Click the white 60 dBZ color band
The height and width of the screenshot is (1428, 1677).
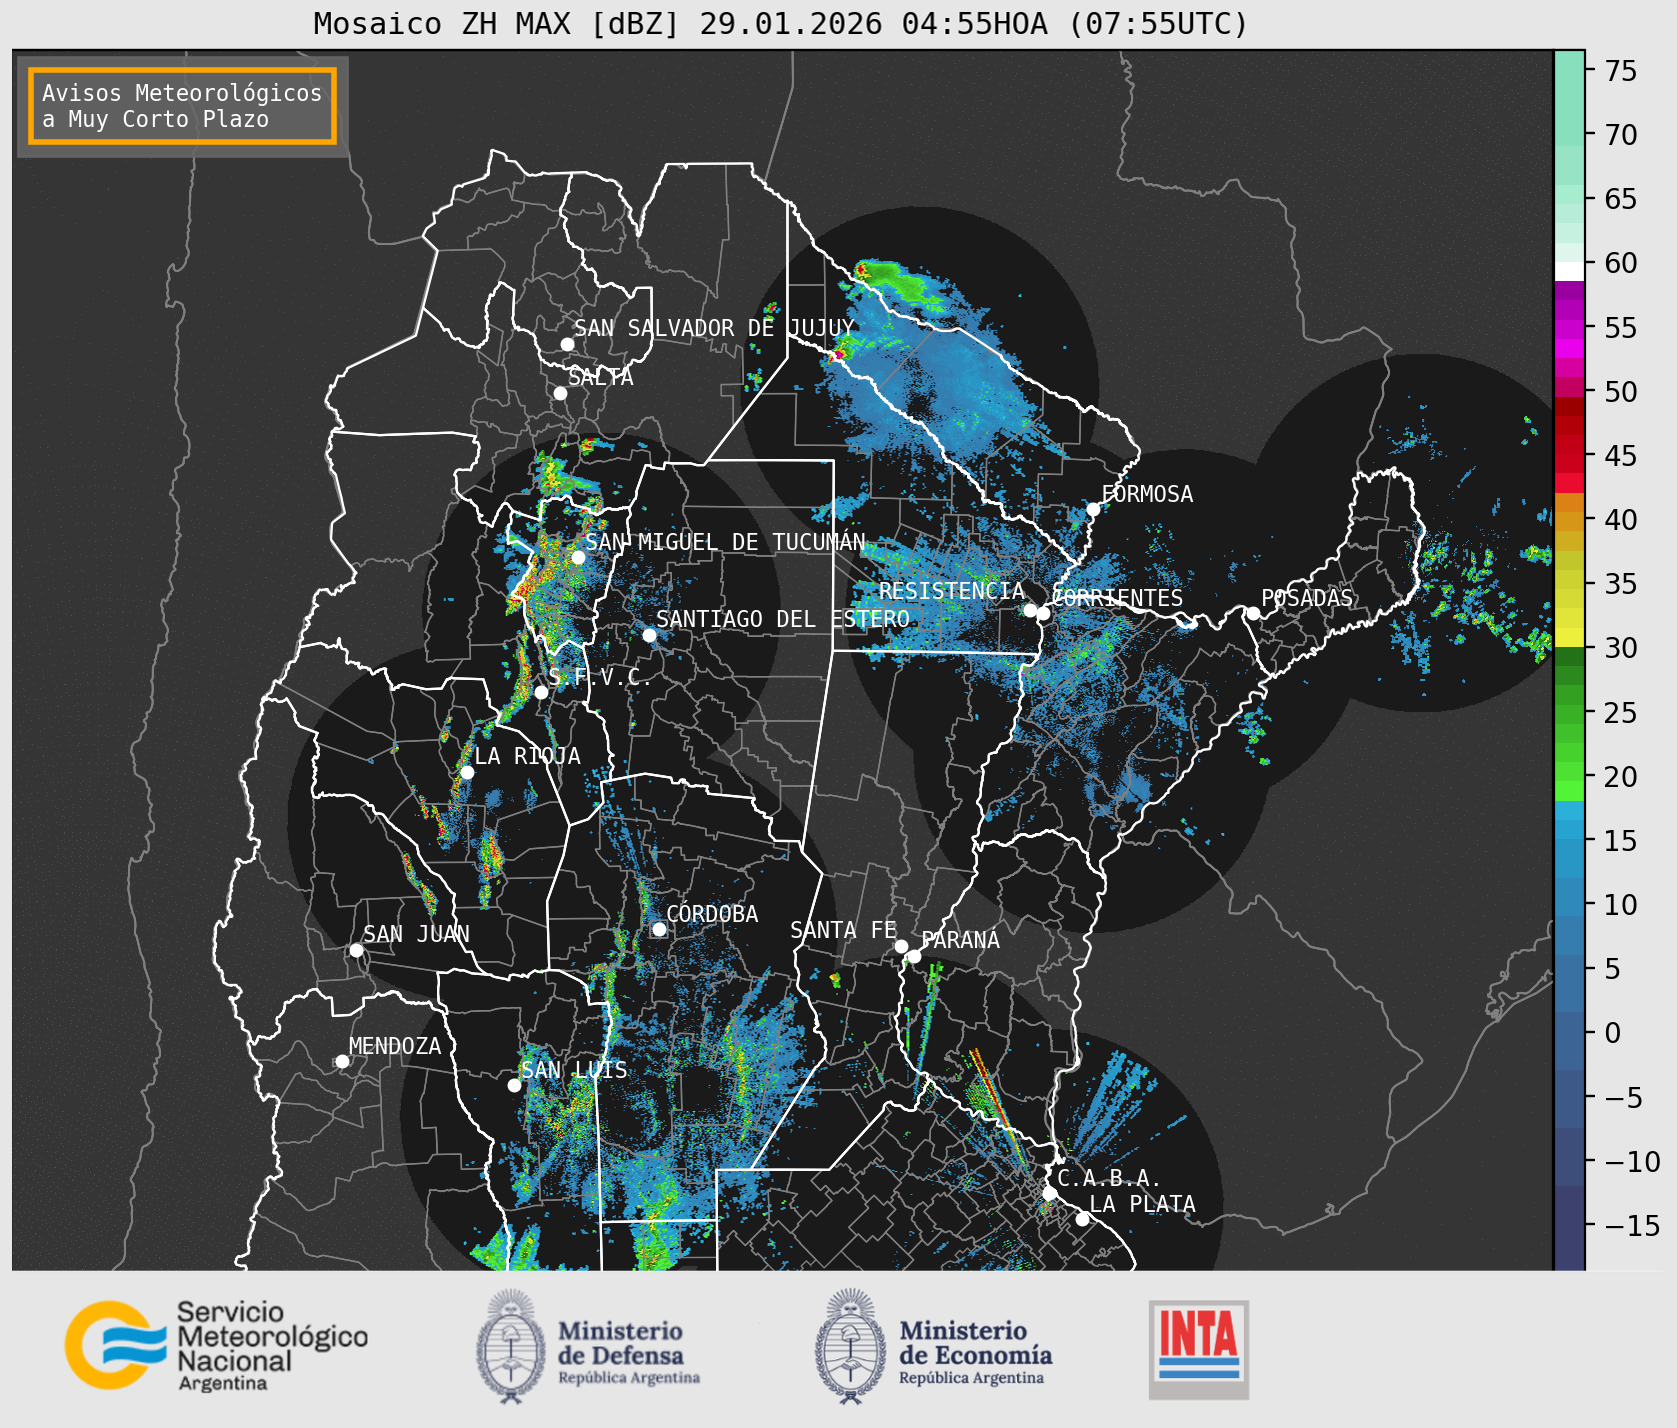click(x=1569, y=271)
